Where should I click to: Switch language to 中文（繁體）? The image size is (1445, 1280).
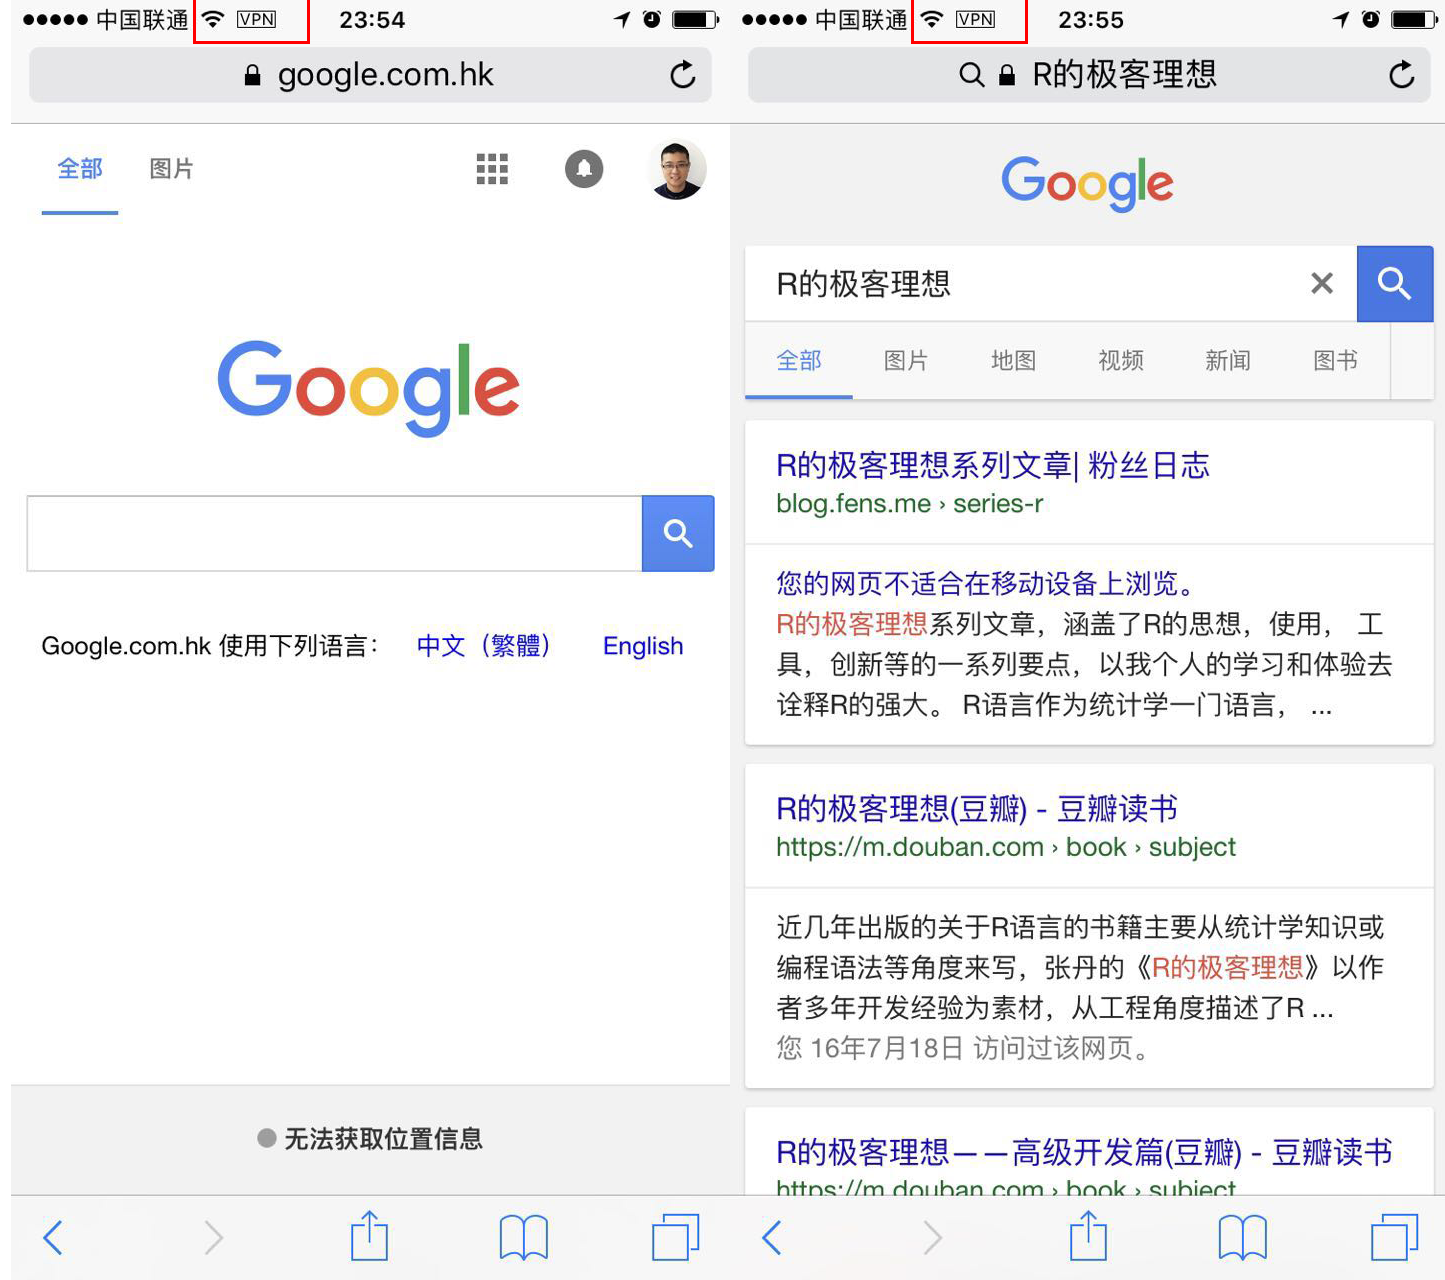(484, 646)
